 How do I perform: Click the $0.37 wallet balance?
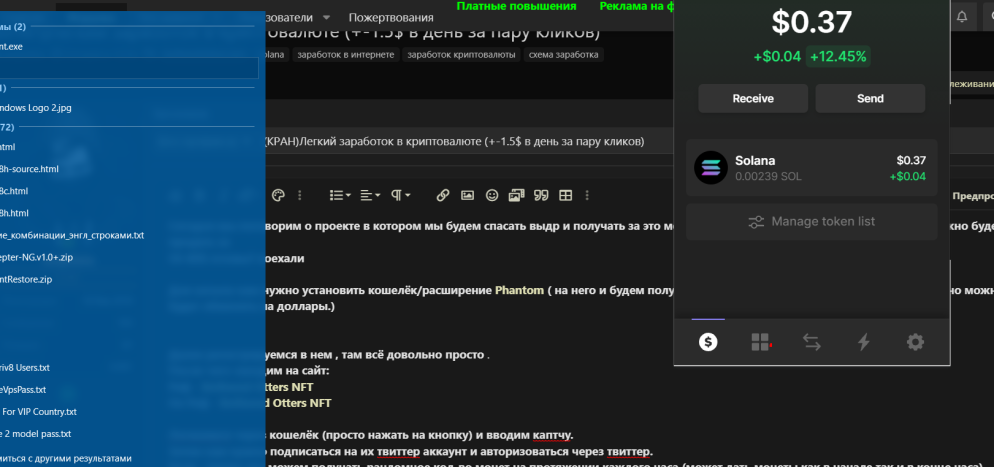[x=811, y=23]
